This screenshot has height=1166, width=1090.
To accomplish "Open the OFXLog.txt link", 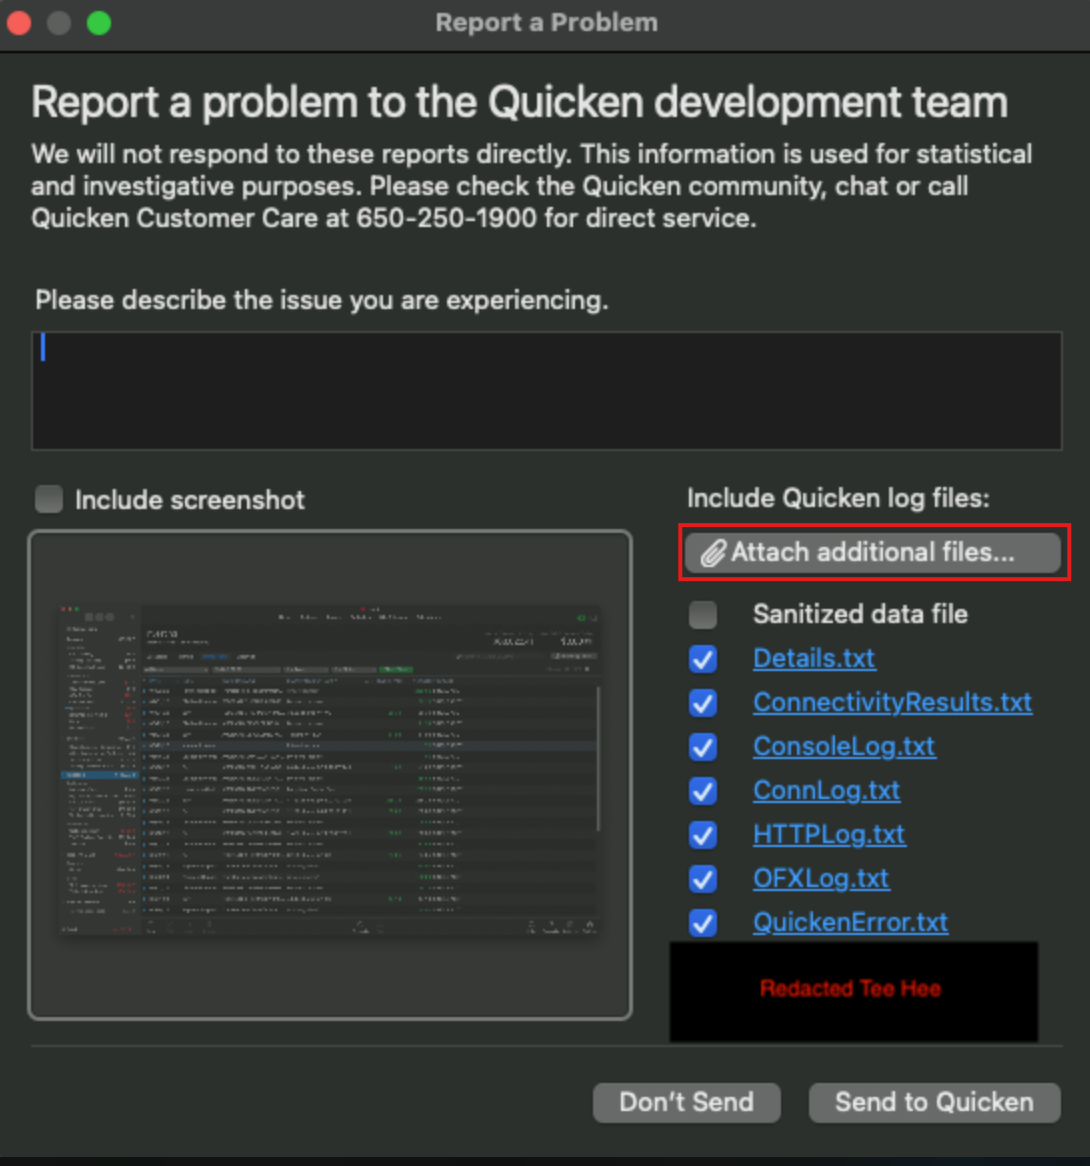I will [821, 878].
